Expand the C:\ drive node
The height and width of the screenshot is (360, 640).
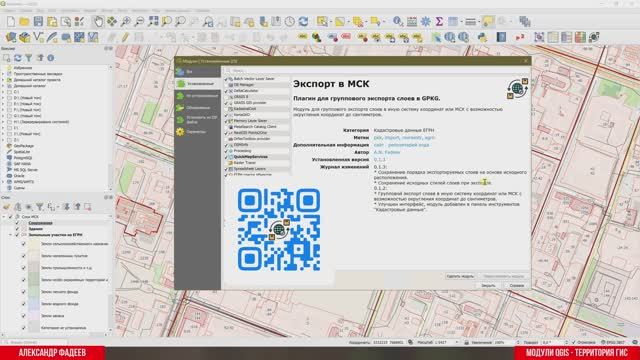point(3,92)
